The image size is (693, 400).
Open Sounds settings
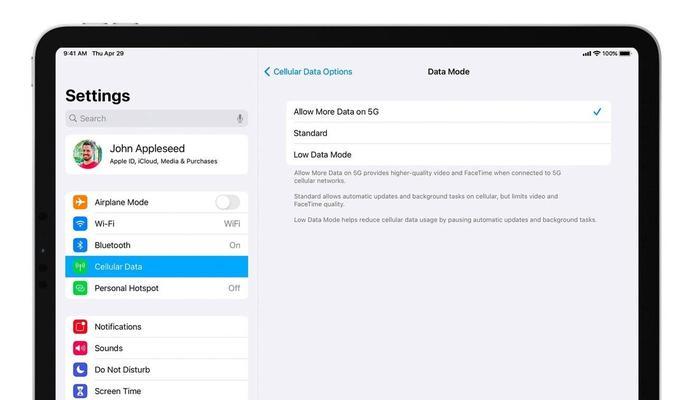[156, 348]
